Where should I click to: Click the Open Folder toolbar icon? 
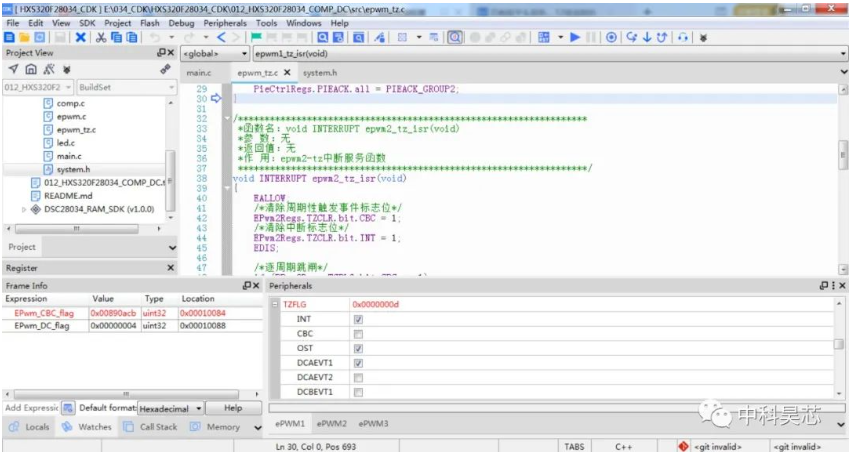coord(24,37)
